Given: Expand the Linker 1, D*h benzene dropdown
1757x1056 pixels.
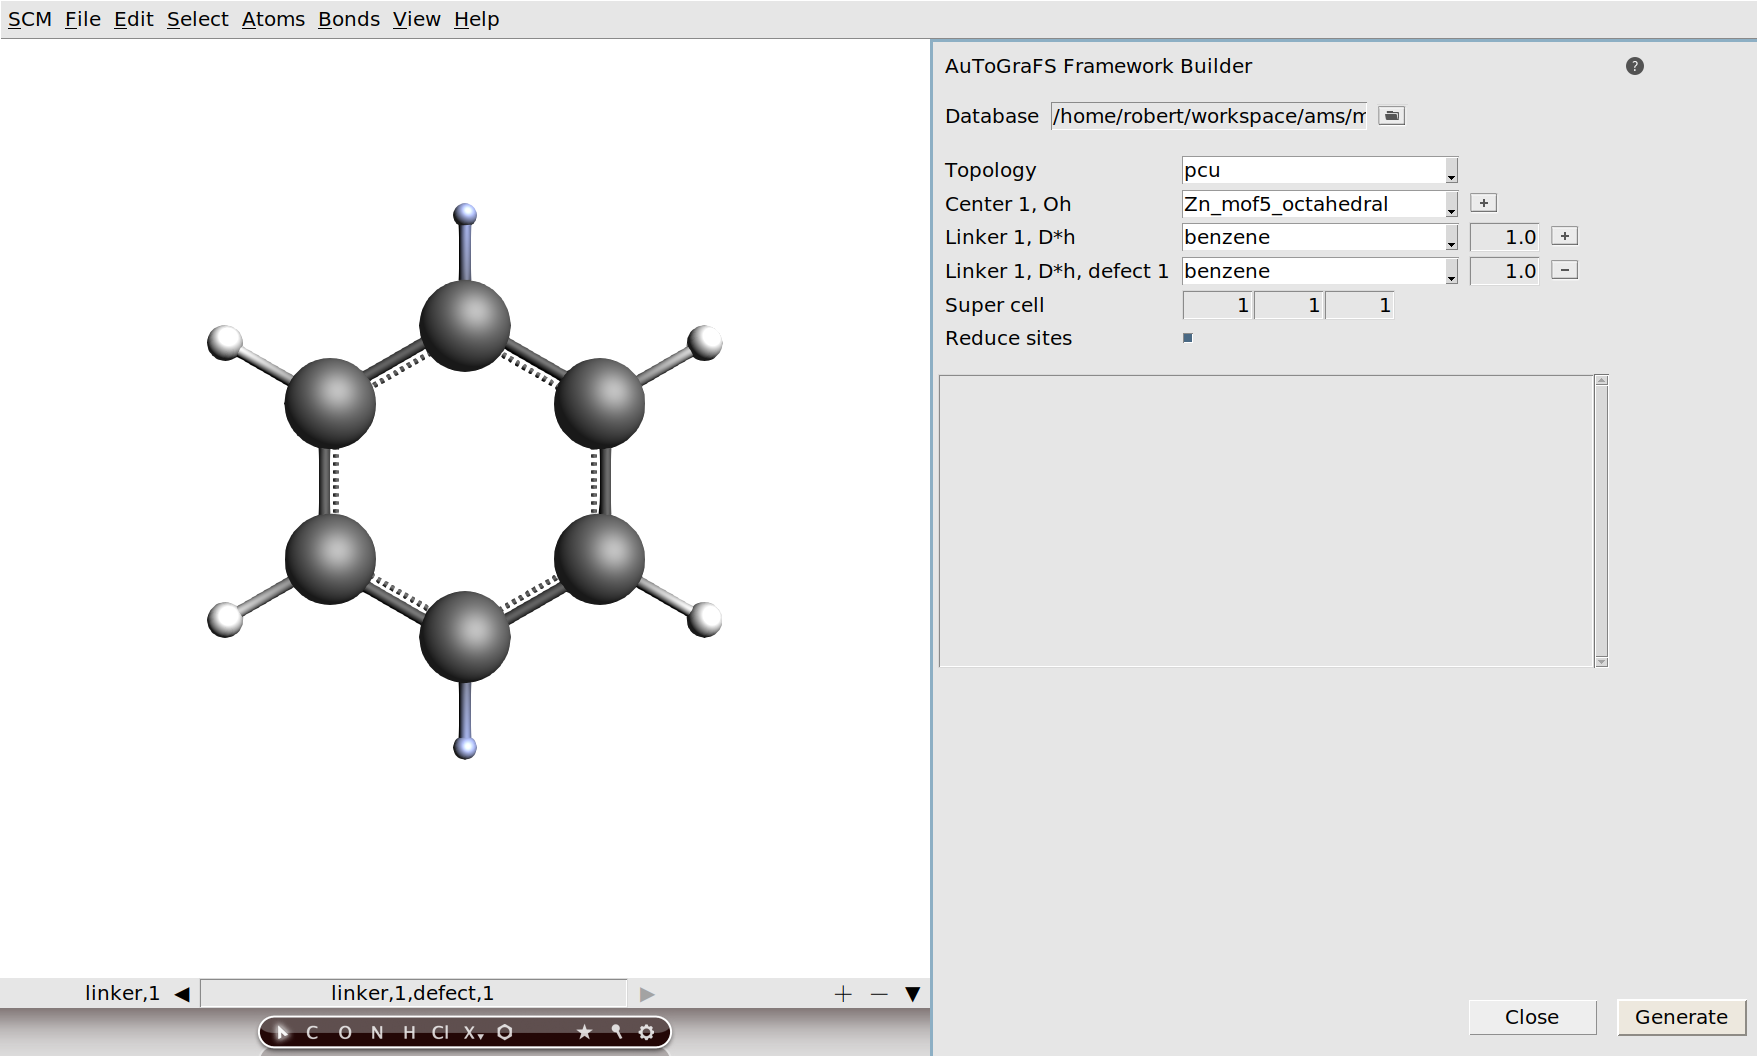Looking at the screenshot, I should [1451, 237].
